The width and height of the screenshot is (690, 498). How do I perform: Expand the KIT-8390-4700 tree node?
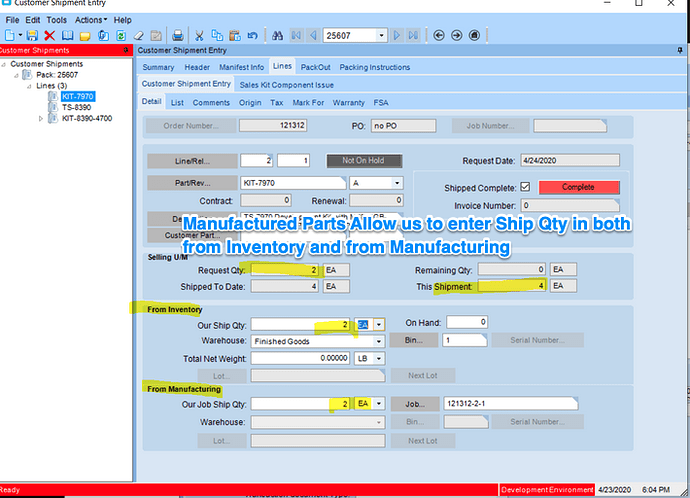(41, 118)
